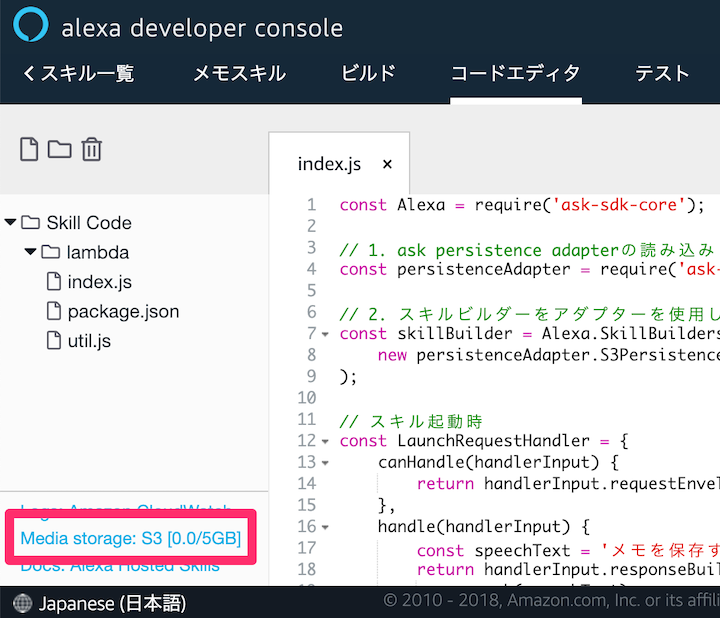The width and height of the screenshot is (720, 618).
Task: Click canHandle(handlerInput) on line 13
Action: (489, 462)
